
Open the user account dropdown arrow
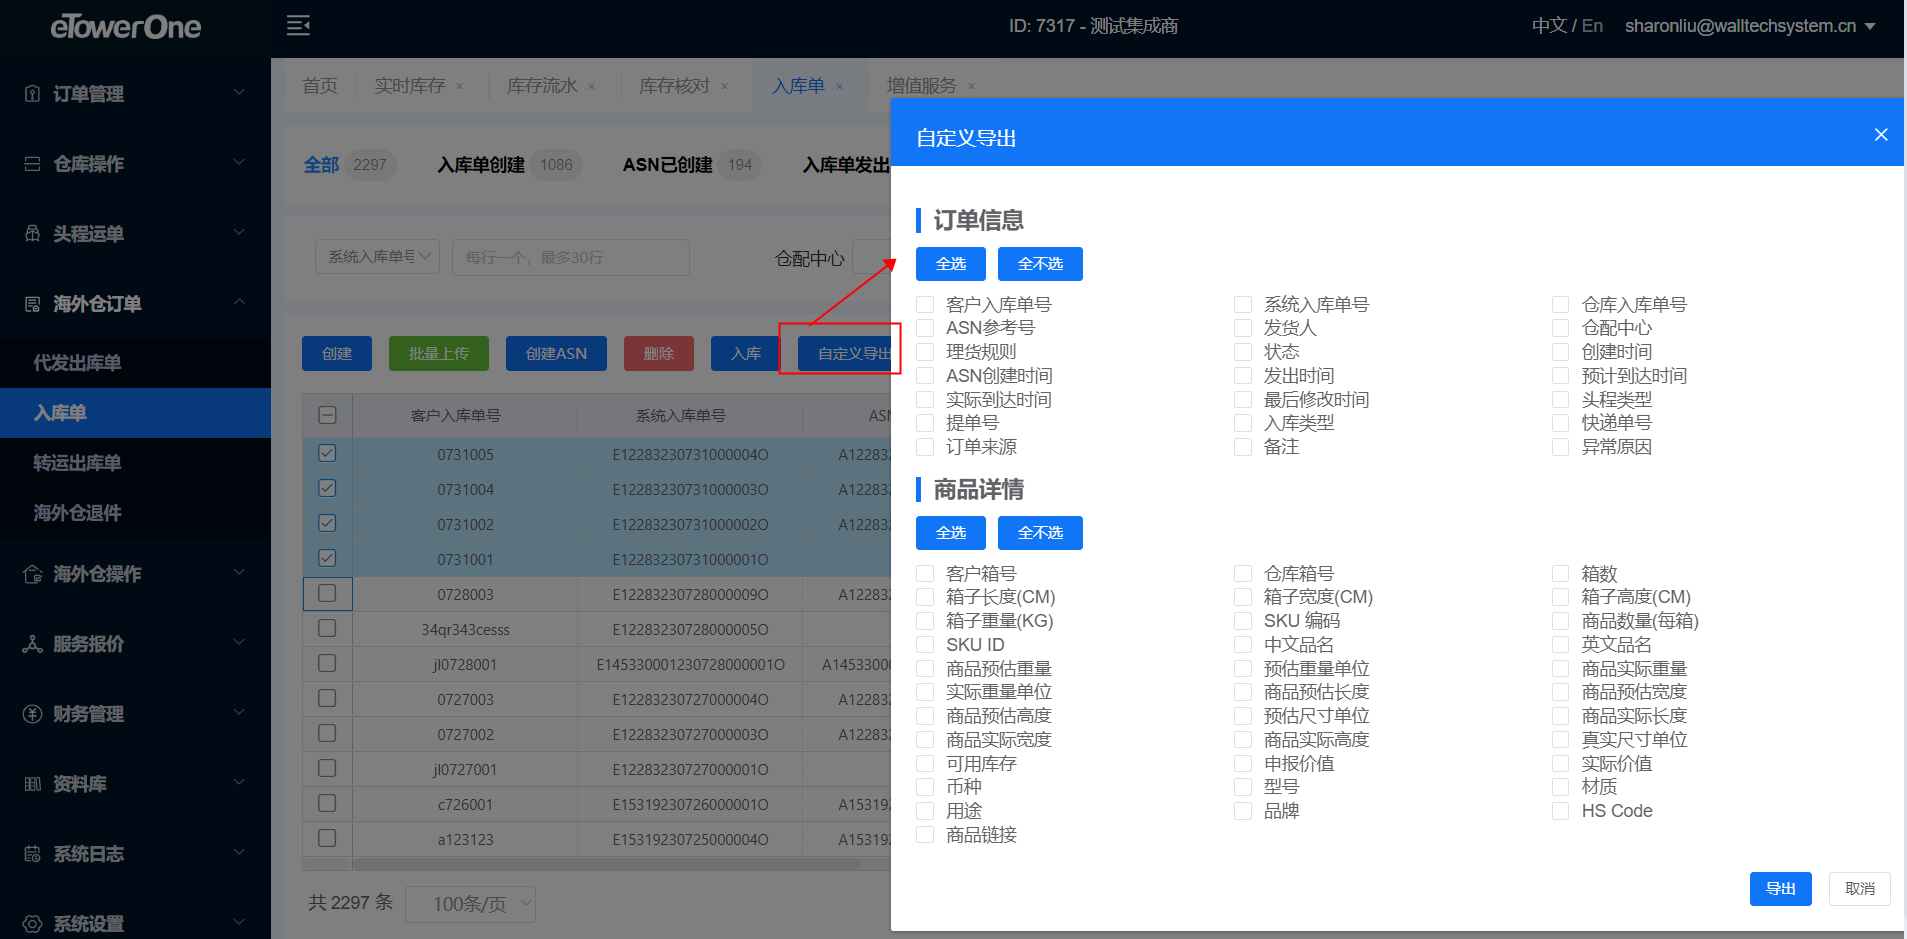[1870, 27]
